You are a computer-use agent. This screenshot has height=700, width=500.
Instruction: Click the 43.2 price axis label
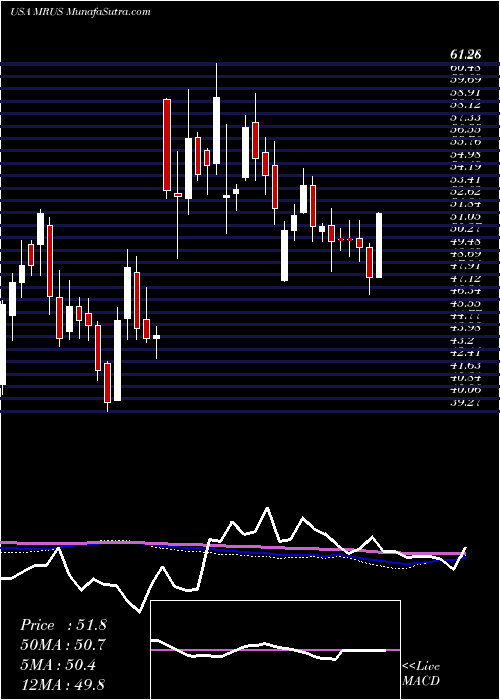[462, 341]
